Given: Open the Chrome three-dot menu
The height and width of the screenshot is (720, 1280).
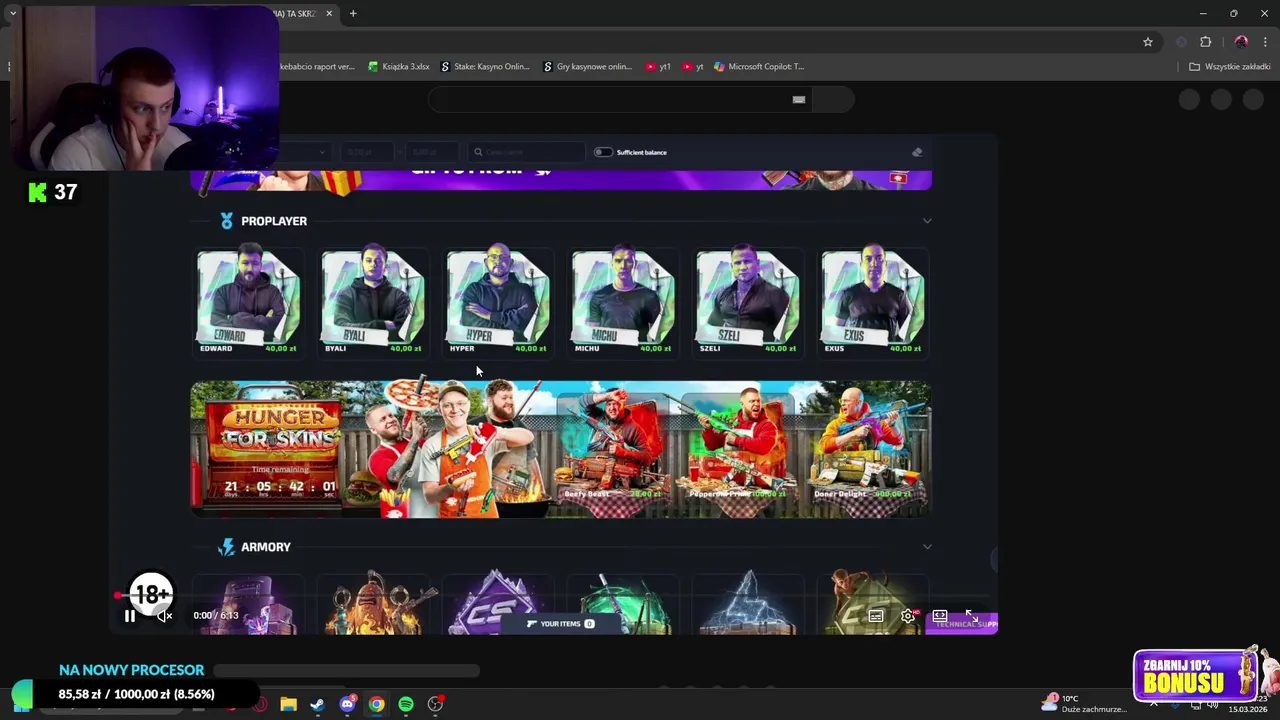Looking at the screenshot, I should coord(1265,42).
